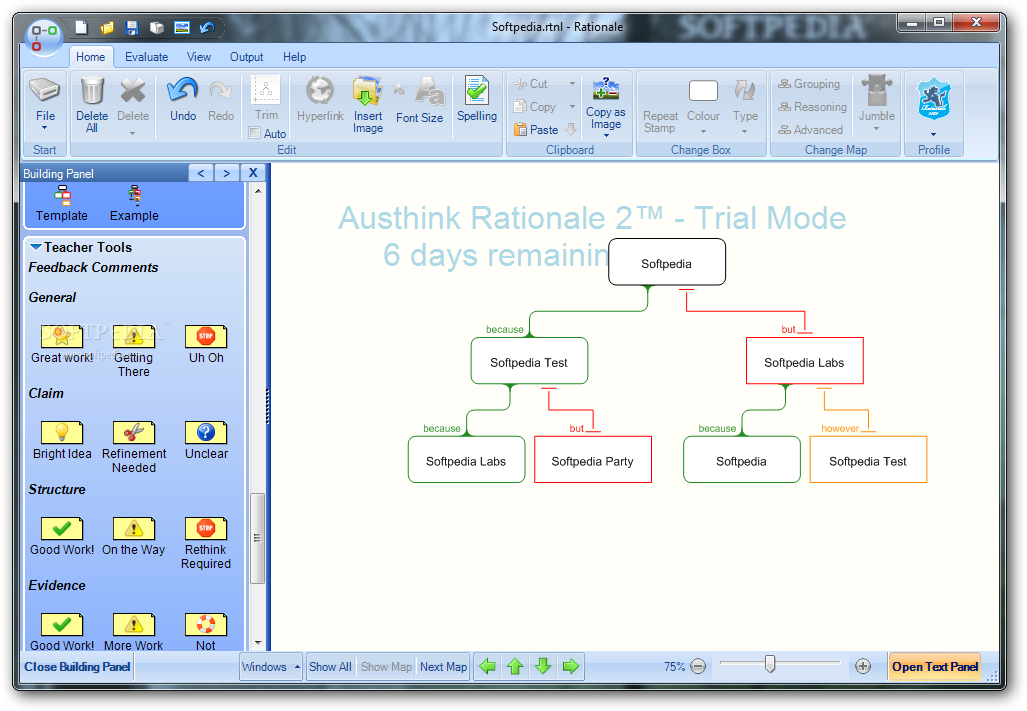Click the Trim map icon
Image resolution: width=1027 pixels, height=711 pixels.
tap(266, 90)
